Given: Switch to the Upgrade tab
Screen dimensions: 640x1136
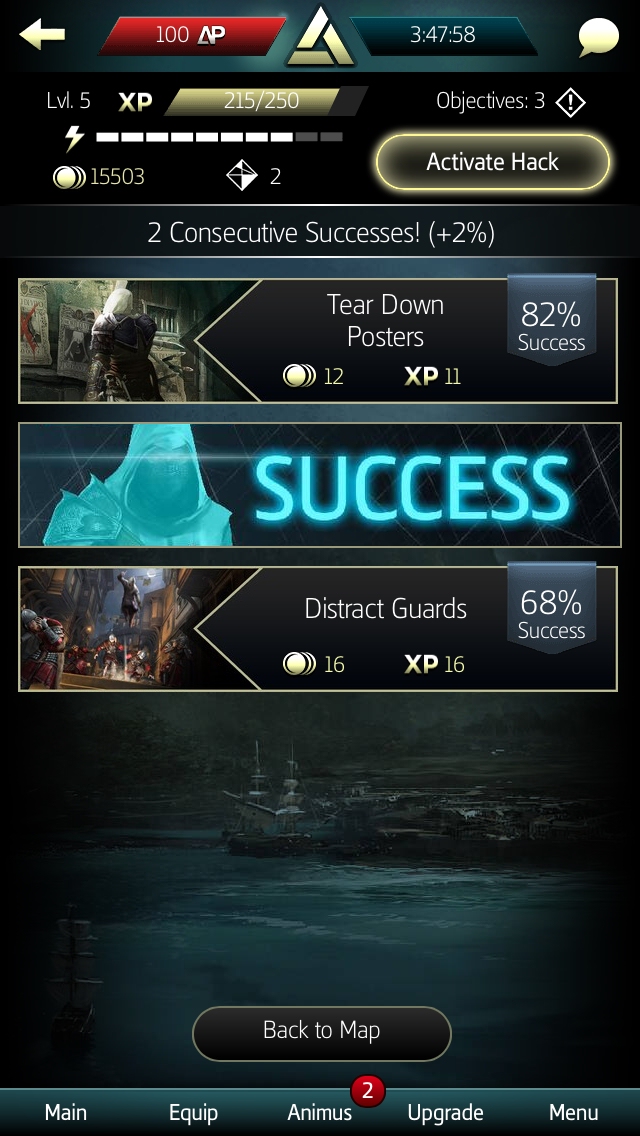Looking at the screenshot, I should (x=445, y=1112).
